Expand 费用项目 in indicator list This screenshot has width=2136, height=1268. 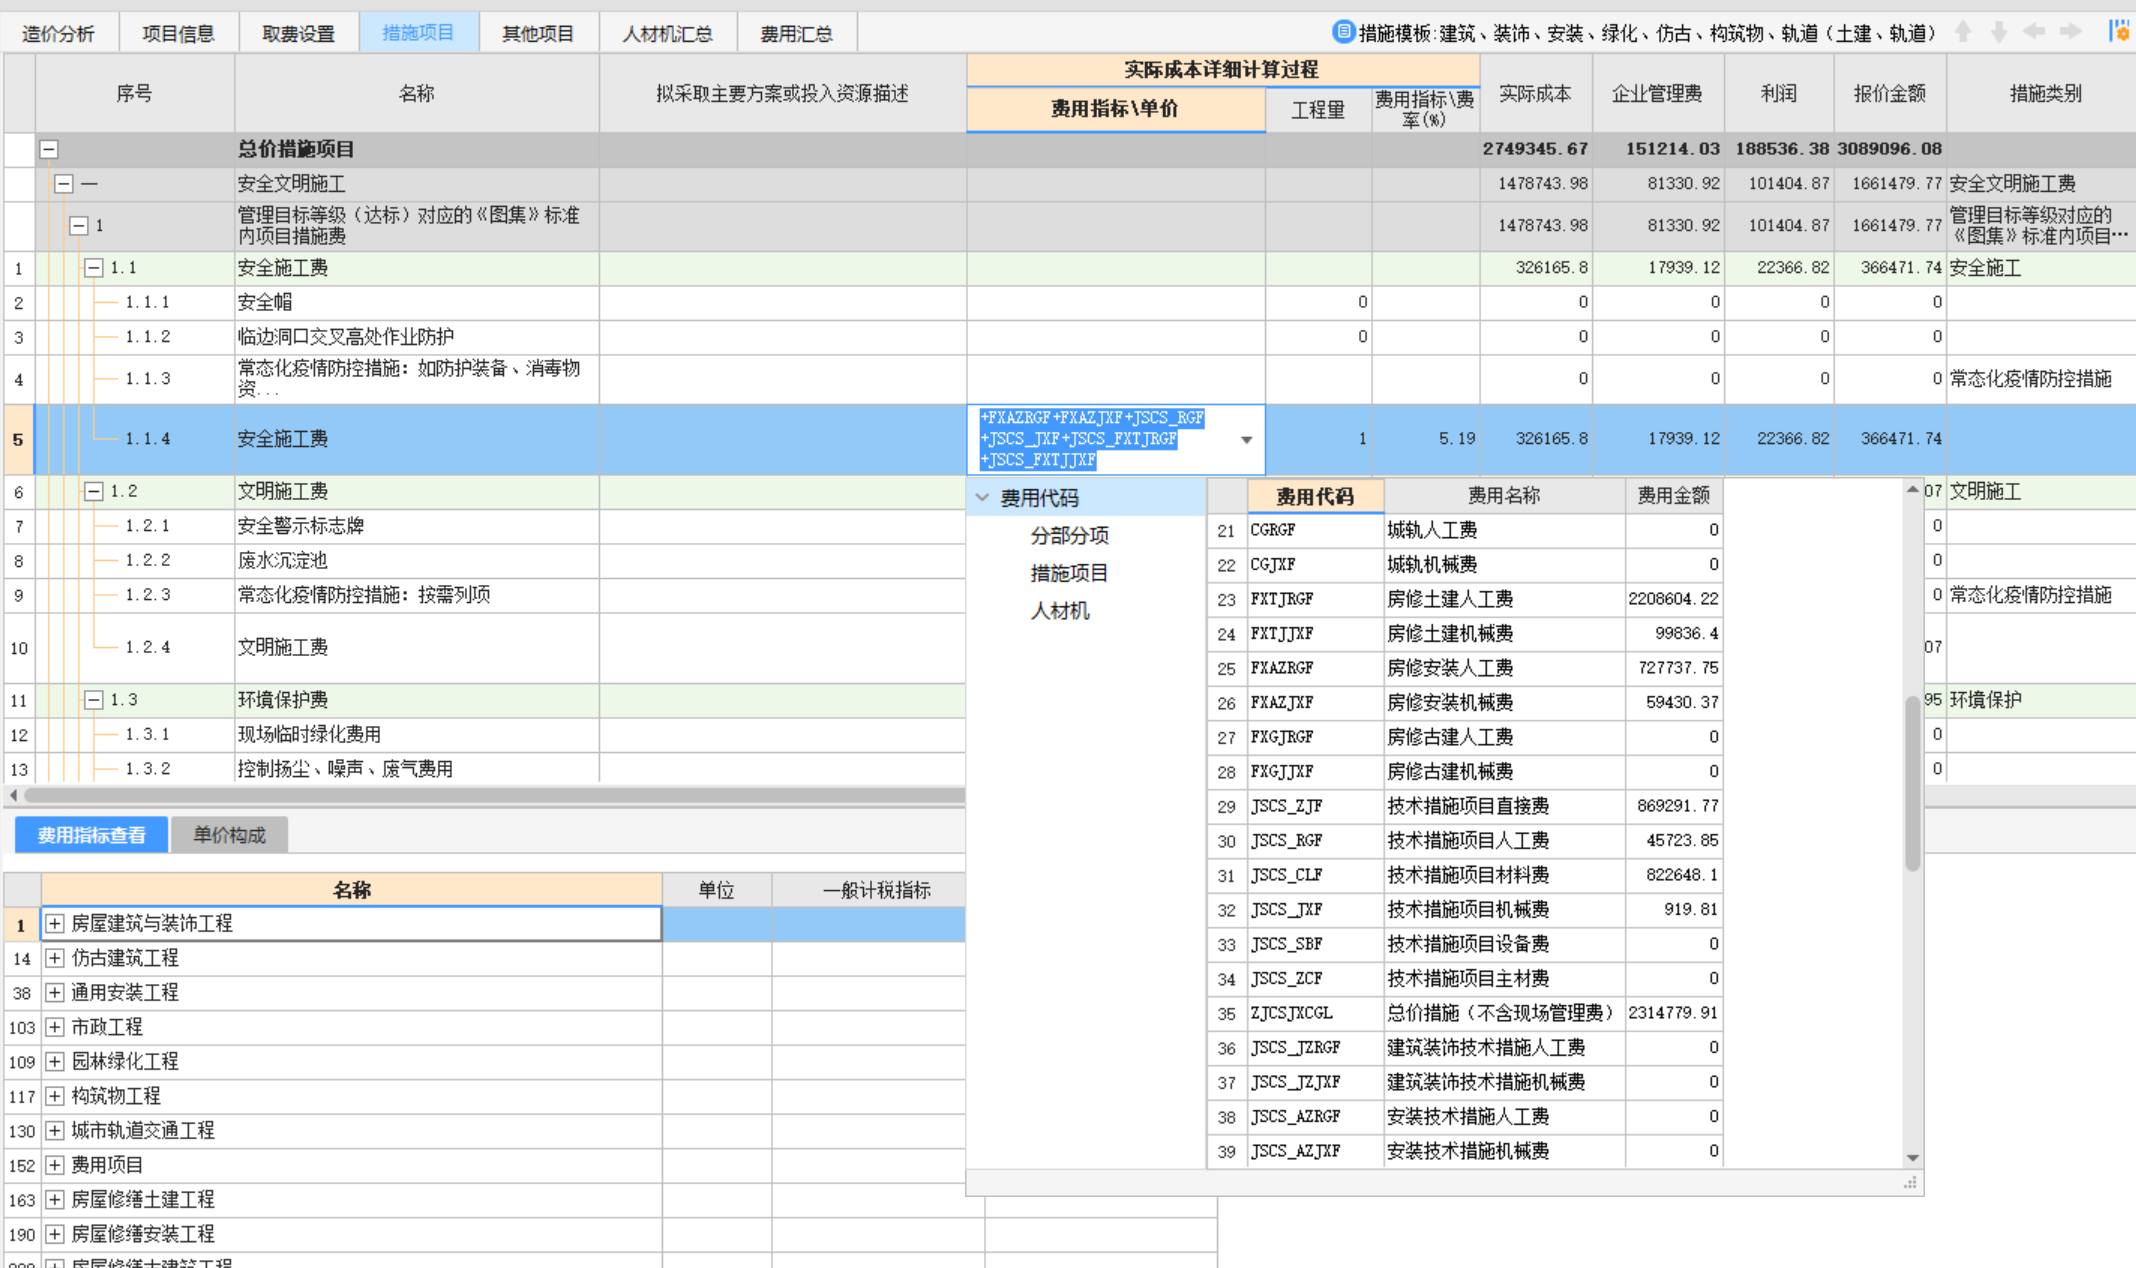pos(55,1165)
